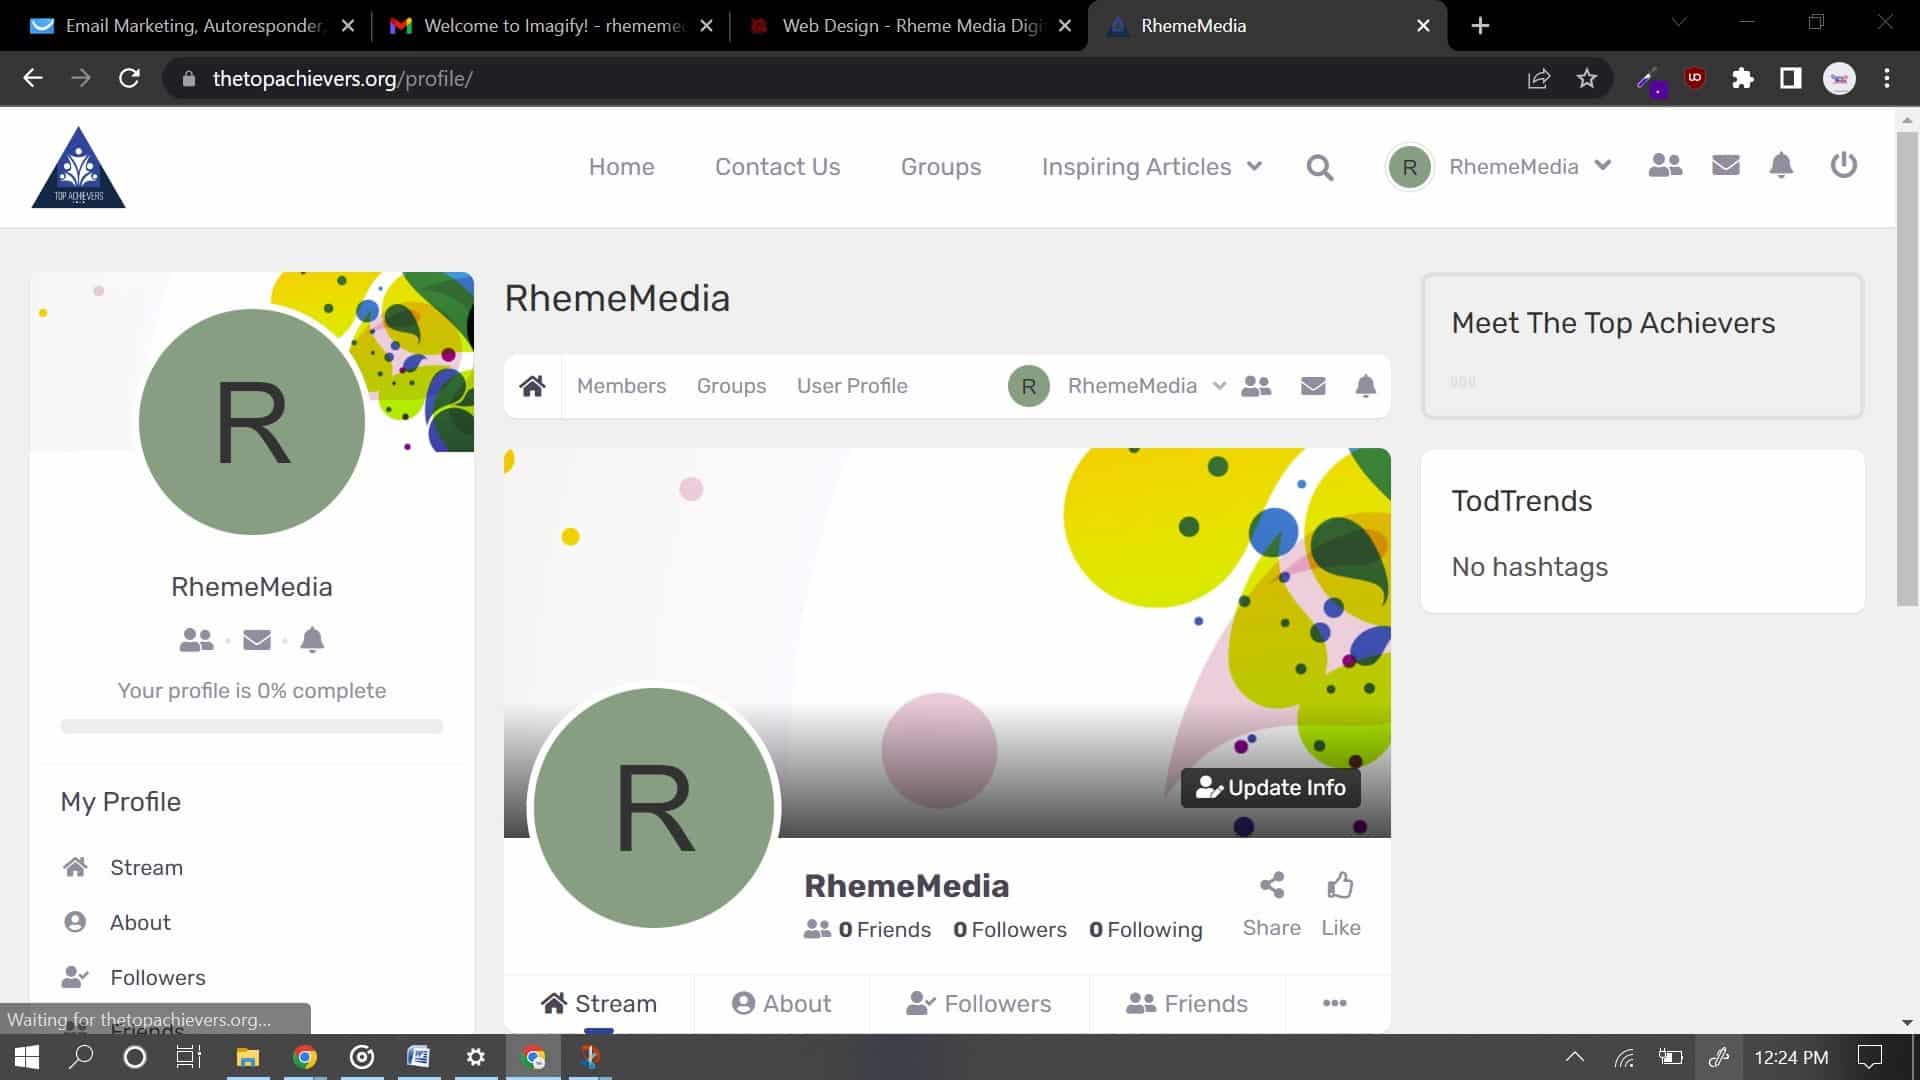Open Groups in community navbar
Image resolution: width=1920 pixels, height=1080 pixels.
(x=731, y=386)
